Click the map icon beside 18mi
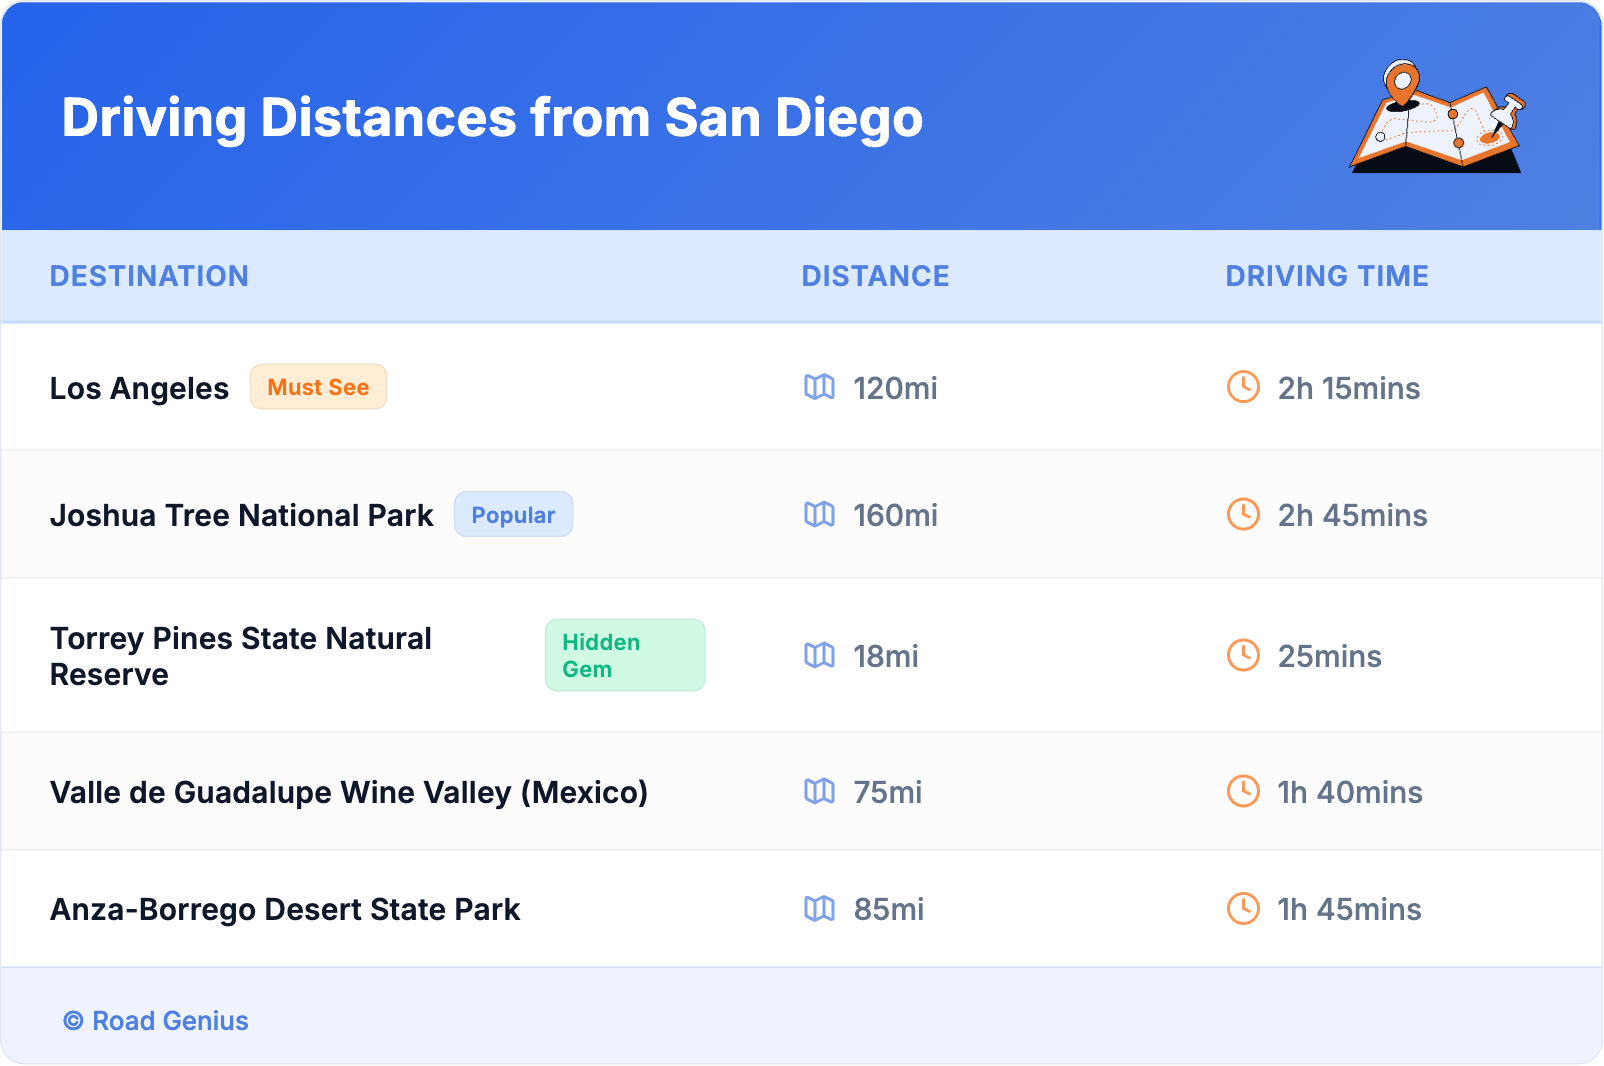This screenshot has width=1604, height=1066. tap(819, 655)
